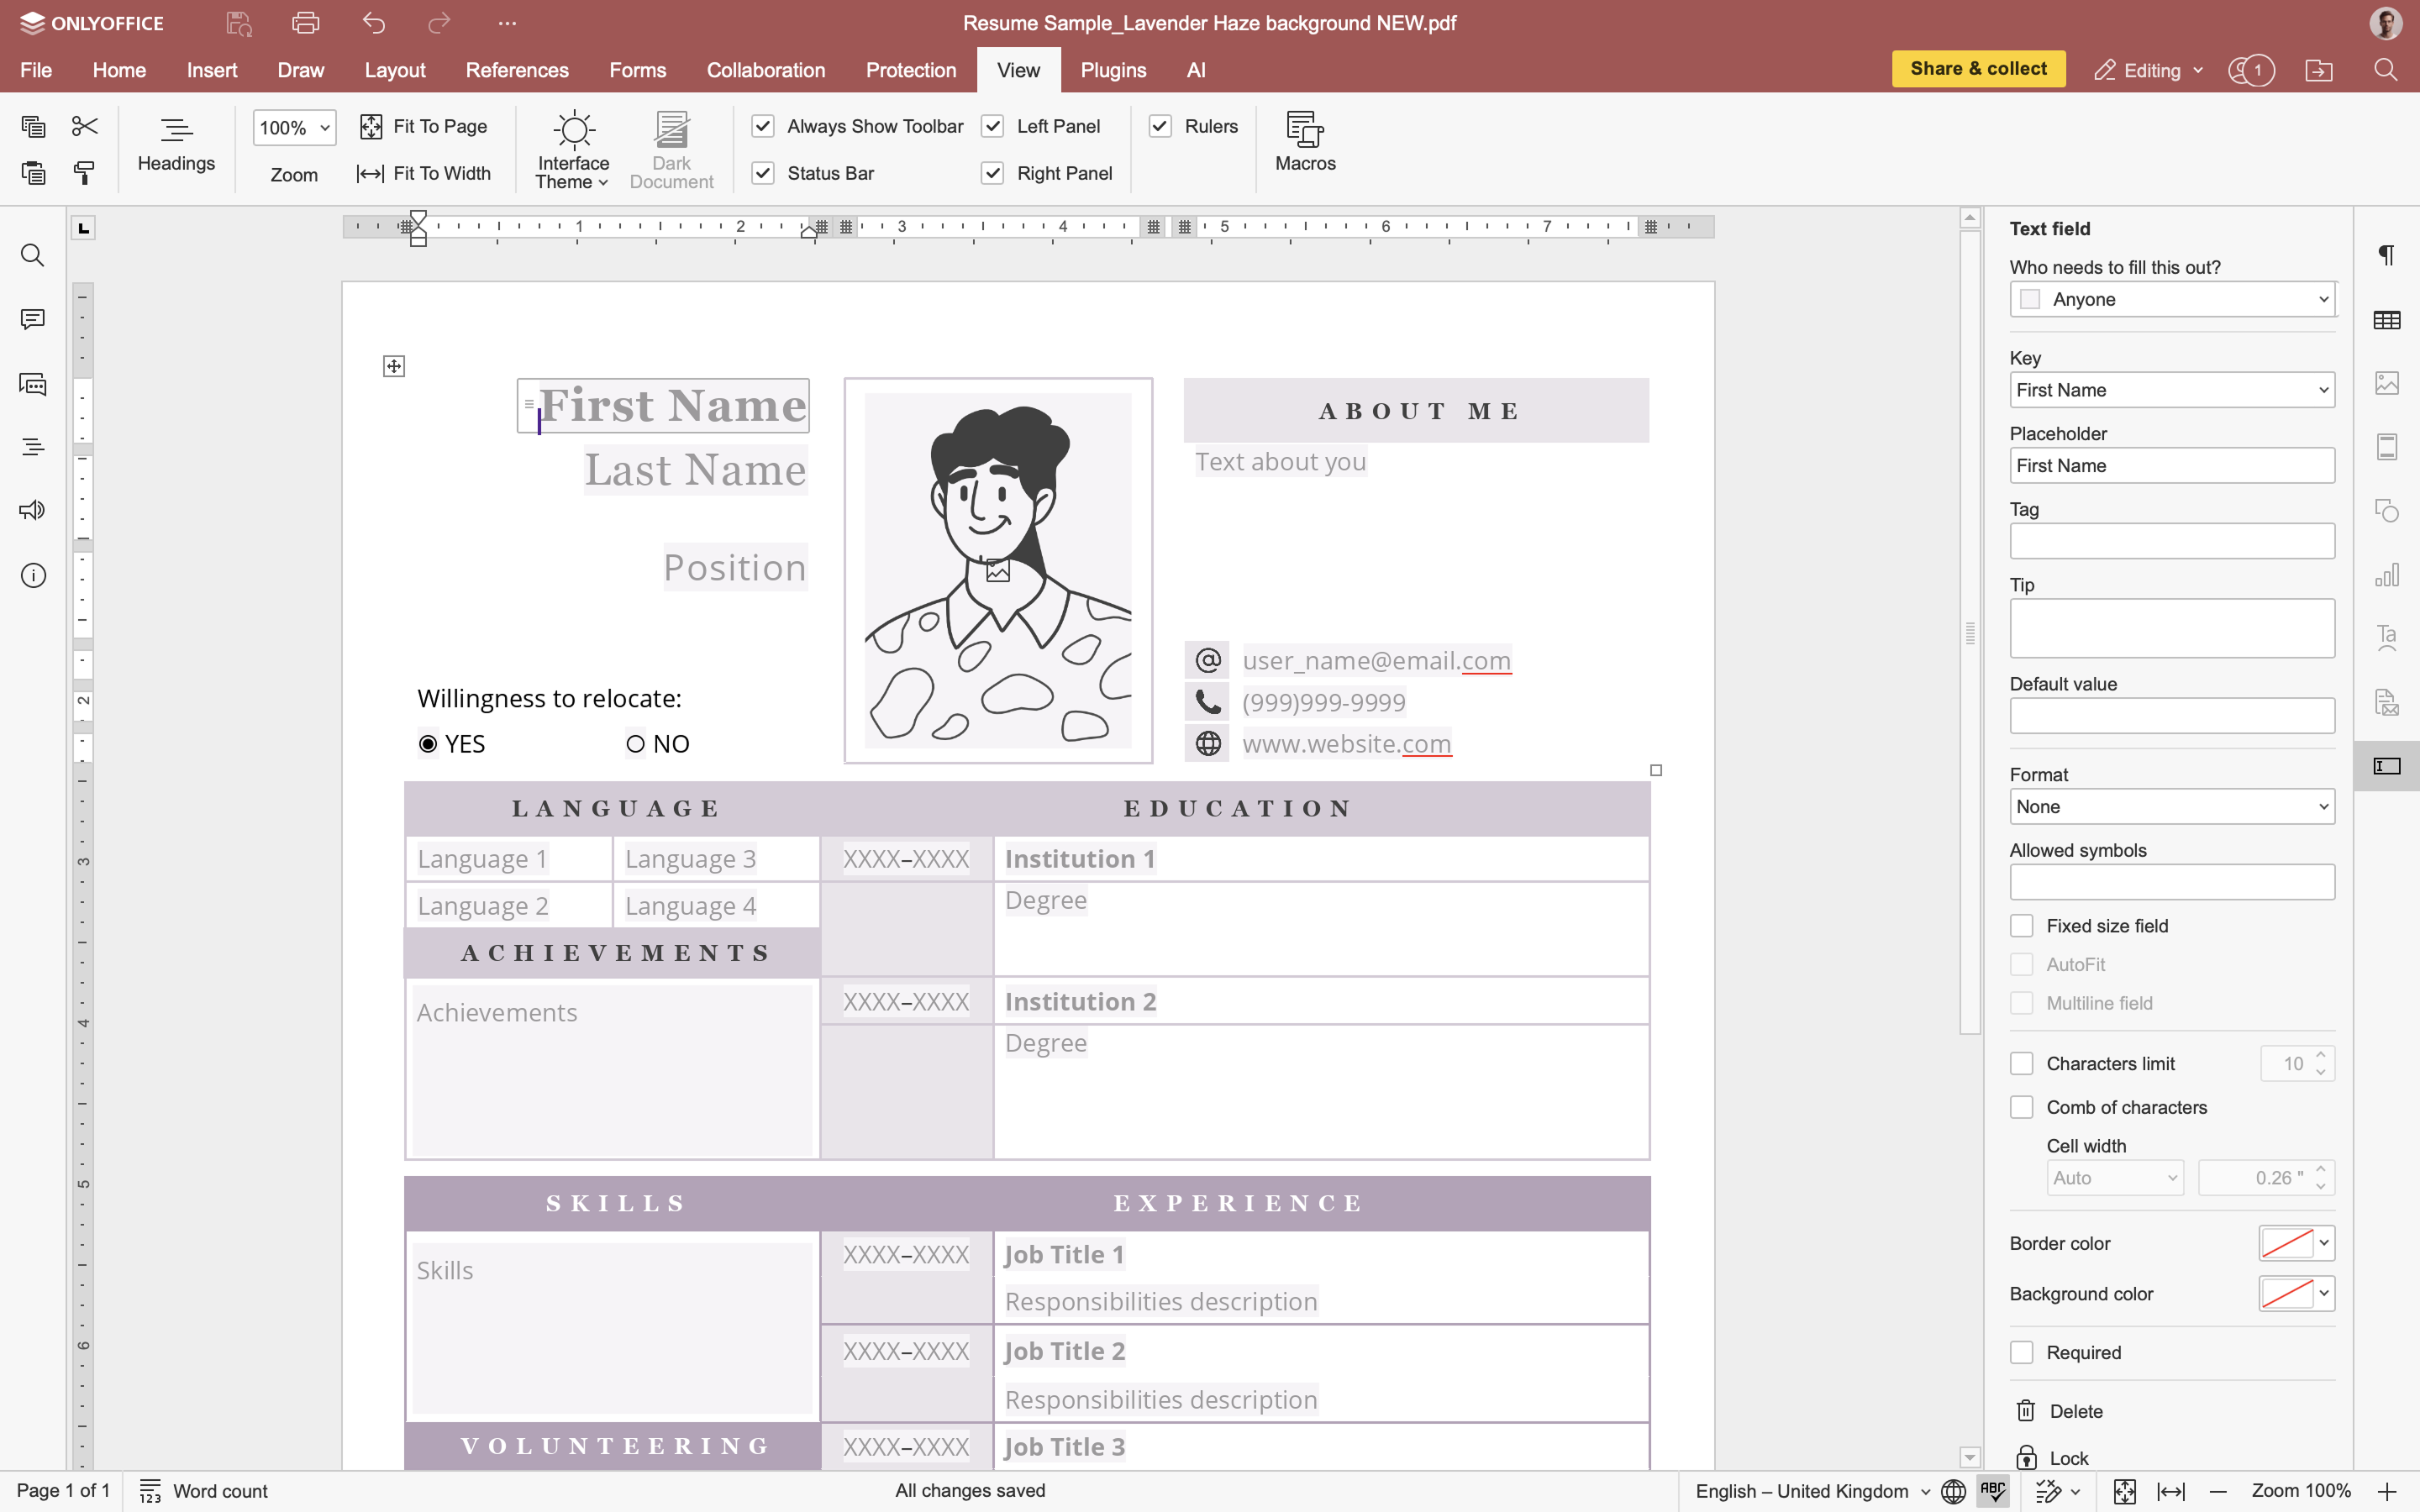Open the Format dropdown set to None
2420x1512 pixels.
coord(2172,807)
